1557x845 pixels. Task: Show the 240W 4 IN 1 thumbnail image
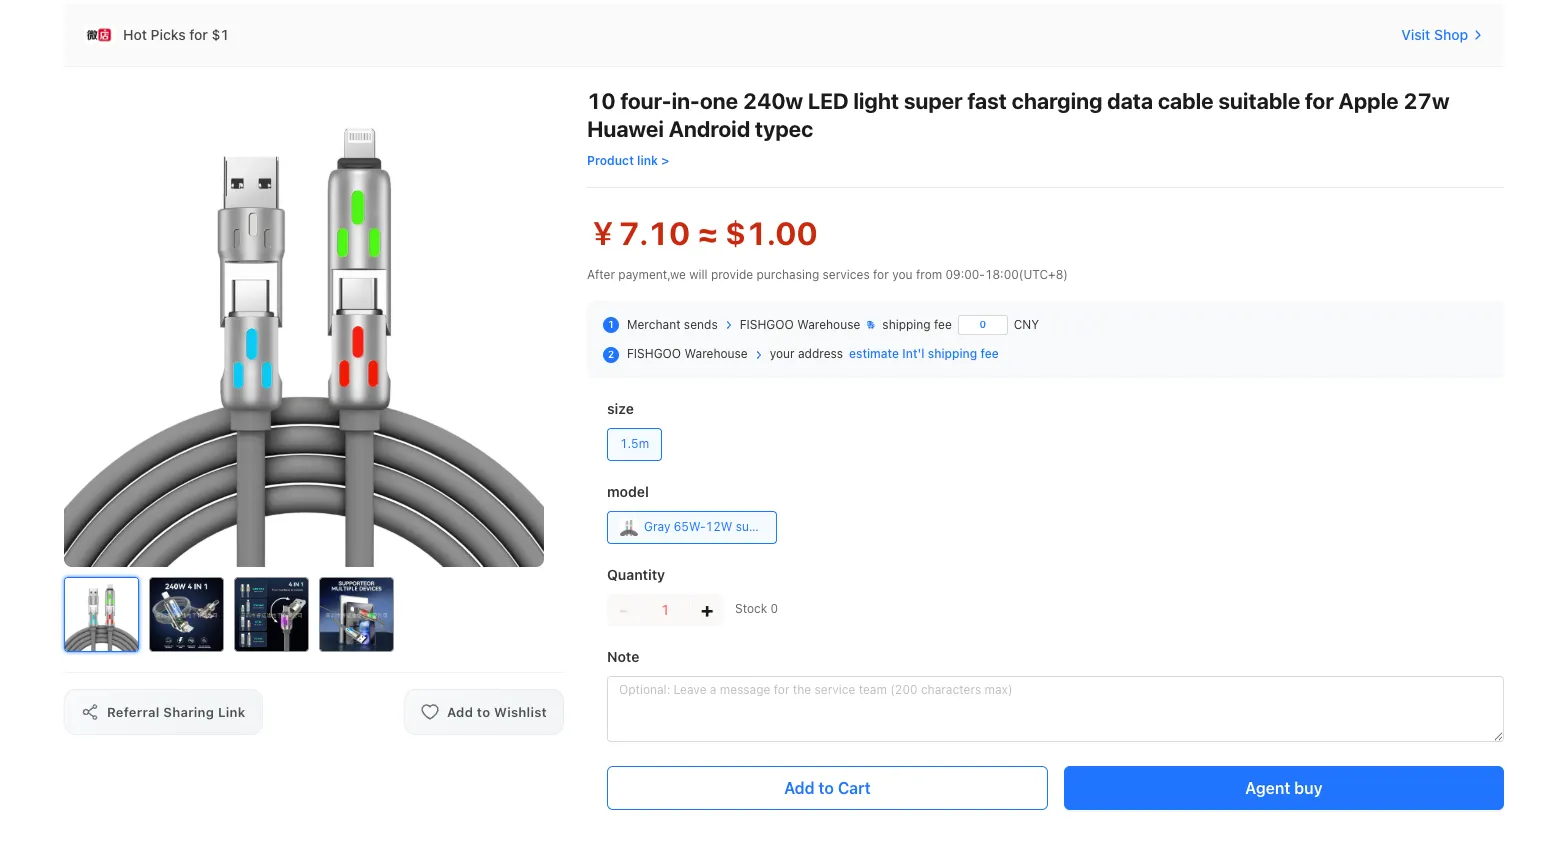tap(186, 614)
